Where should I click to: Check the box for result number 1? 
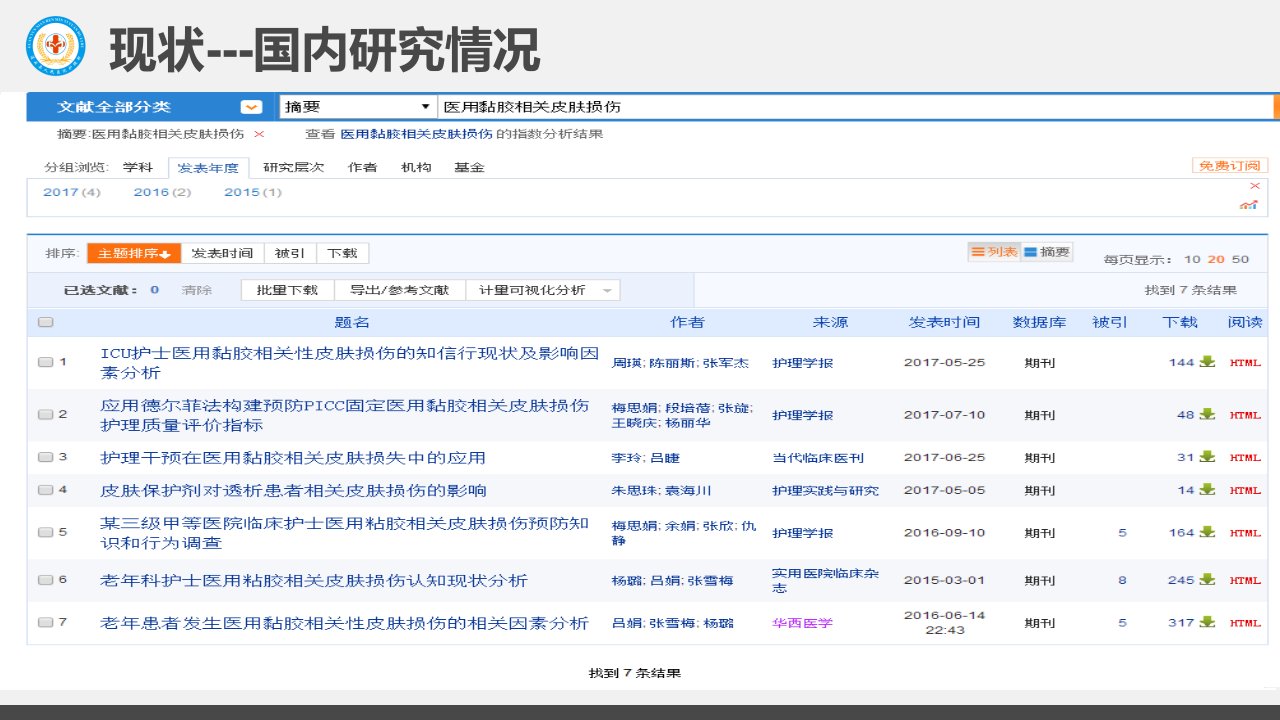tap(45, 362)
